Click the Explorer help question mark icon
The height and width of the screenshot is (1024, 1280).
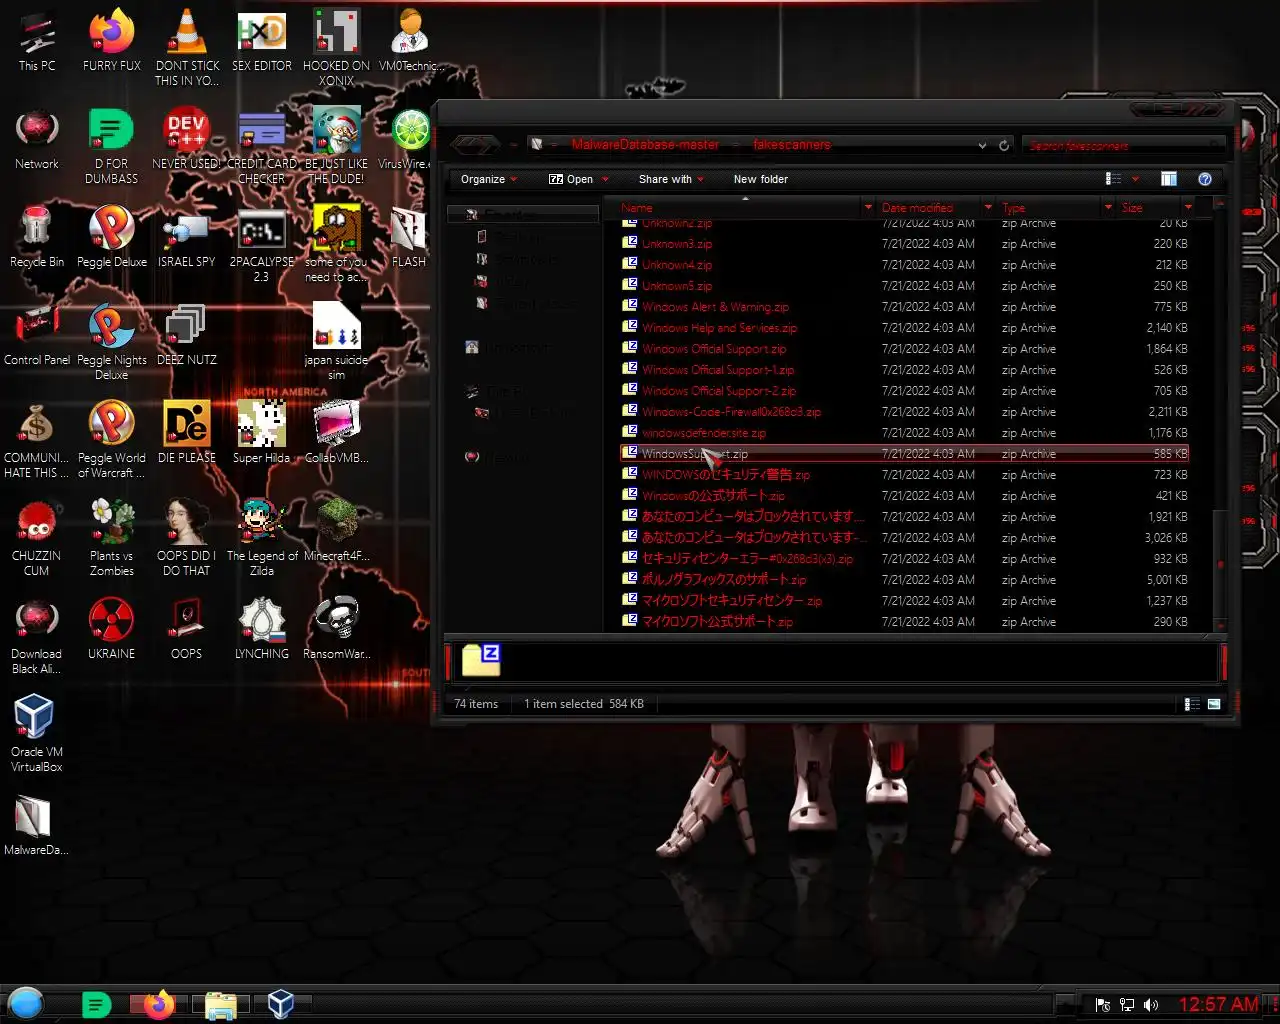click(x=1205, y=179)
